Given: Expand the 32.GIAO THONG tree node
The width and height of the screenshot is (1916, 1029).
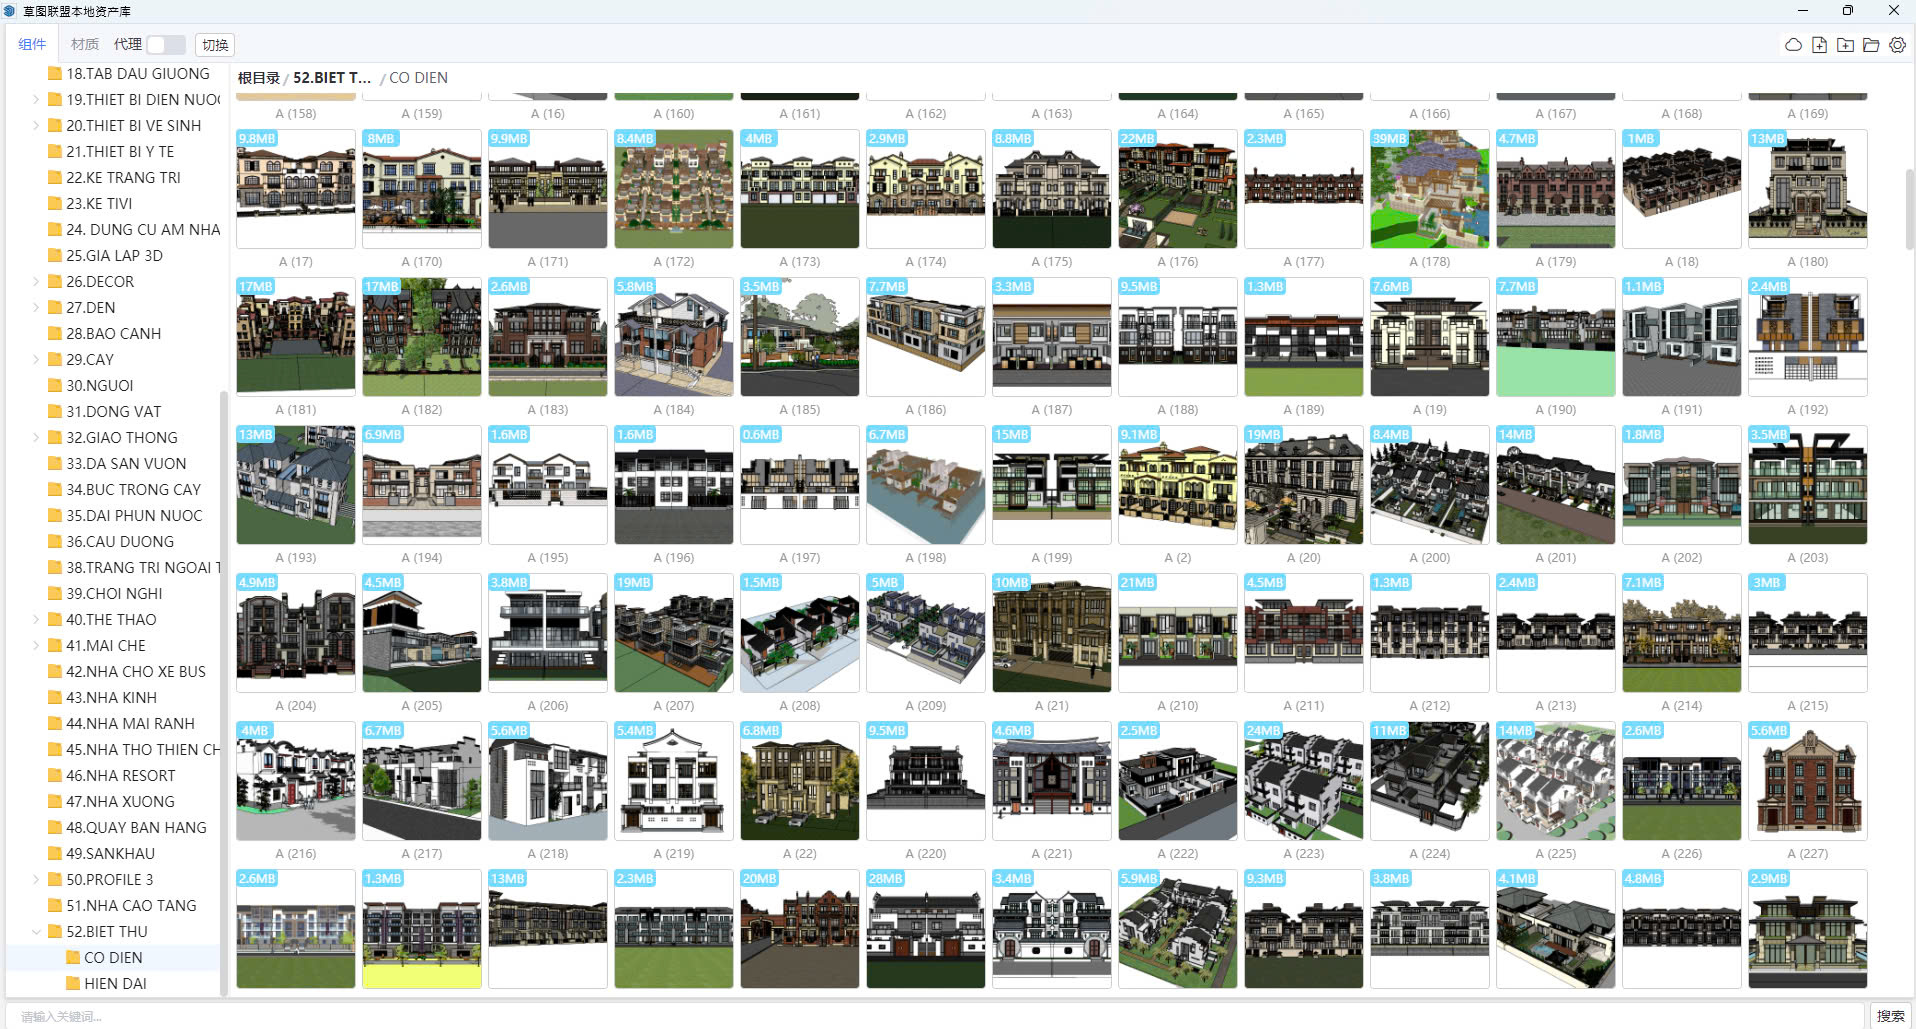Looking at the screenshot, I should point(36,438).
